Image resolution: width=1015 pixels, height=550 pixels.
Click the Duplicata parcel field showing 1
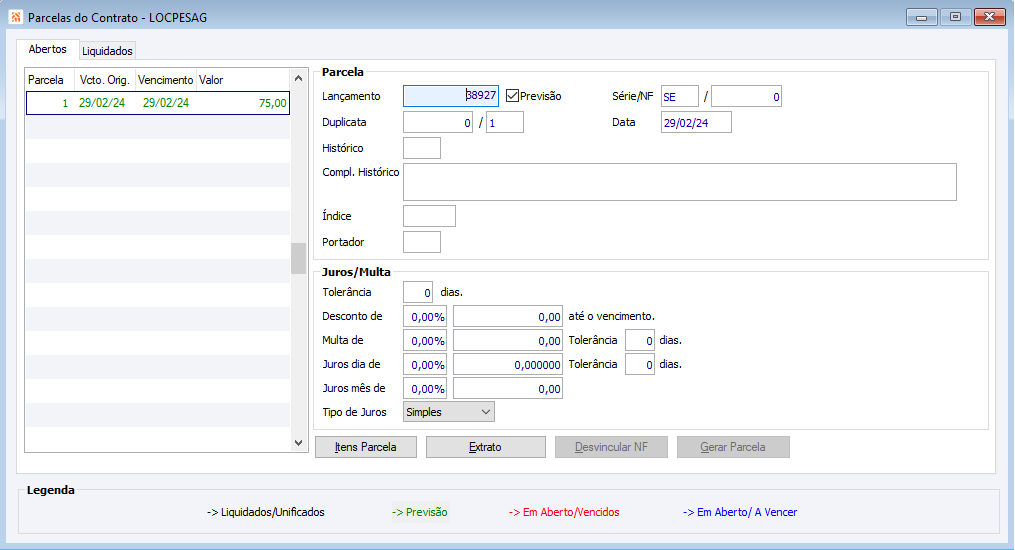(x=505, y=122)
